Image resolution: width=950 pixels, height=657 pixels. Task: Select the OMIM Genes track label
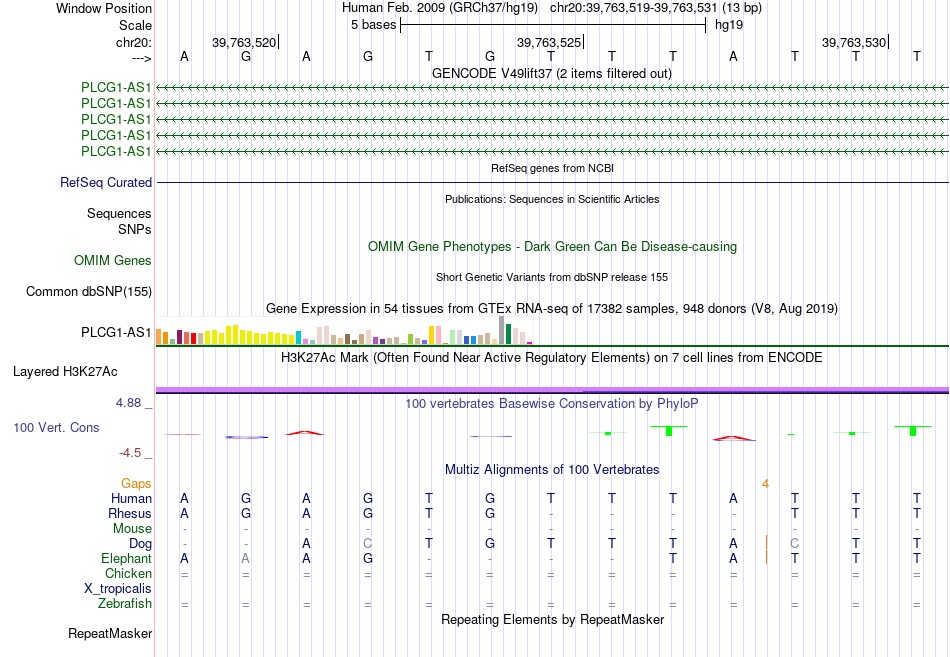[x=113, y=261]
